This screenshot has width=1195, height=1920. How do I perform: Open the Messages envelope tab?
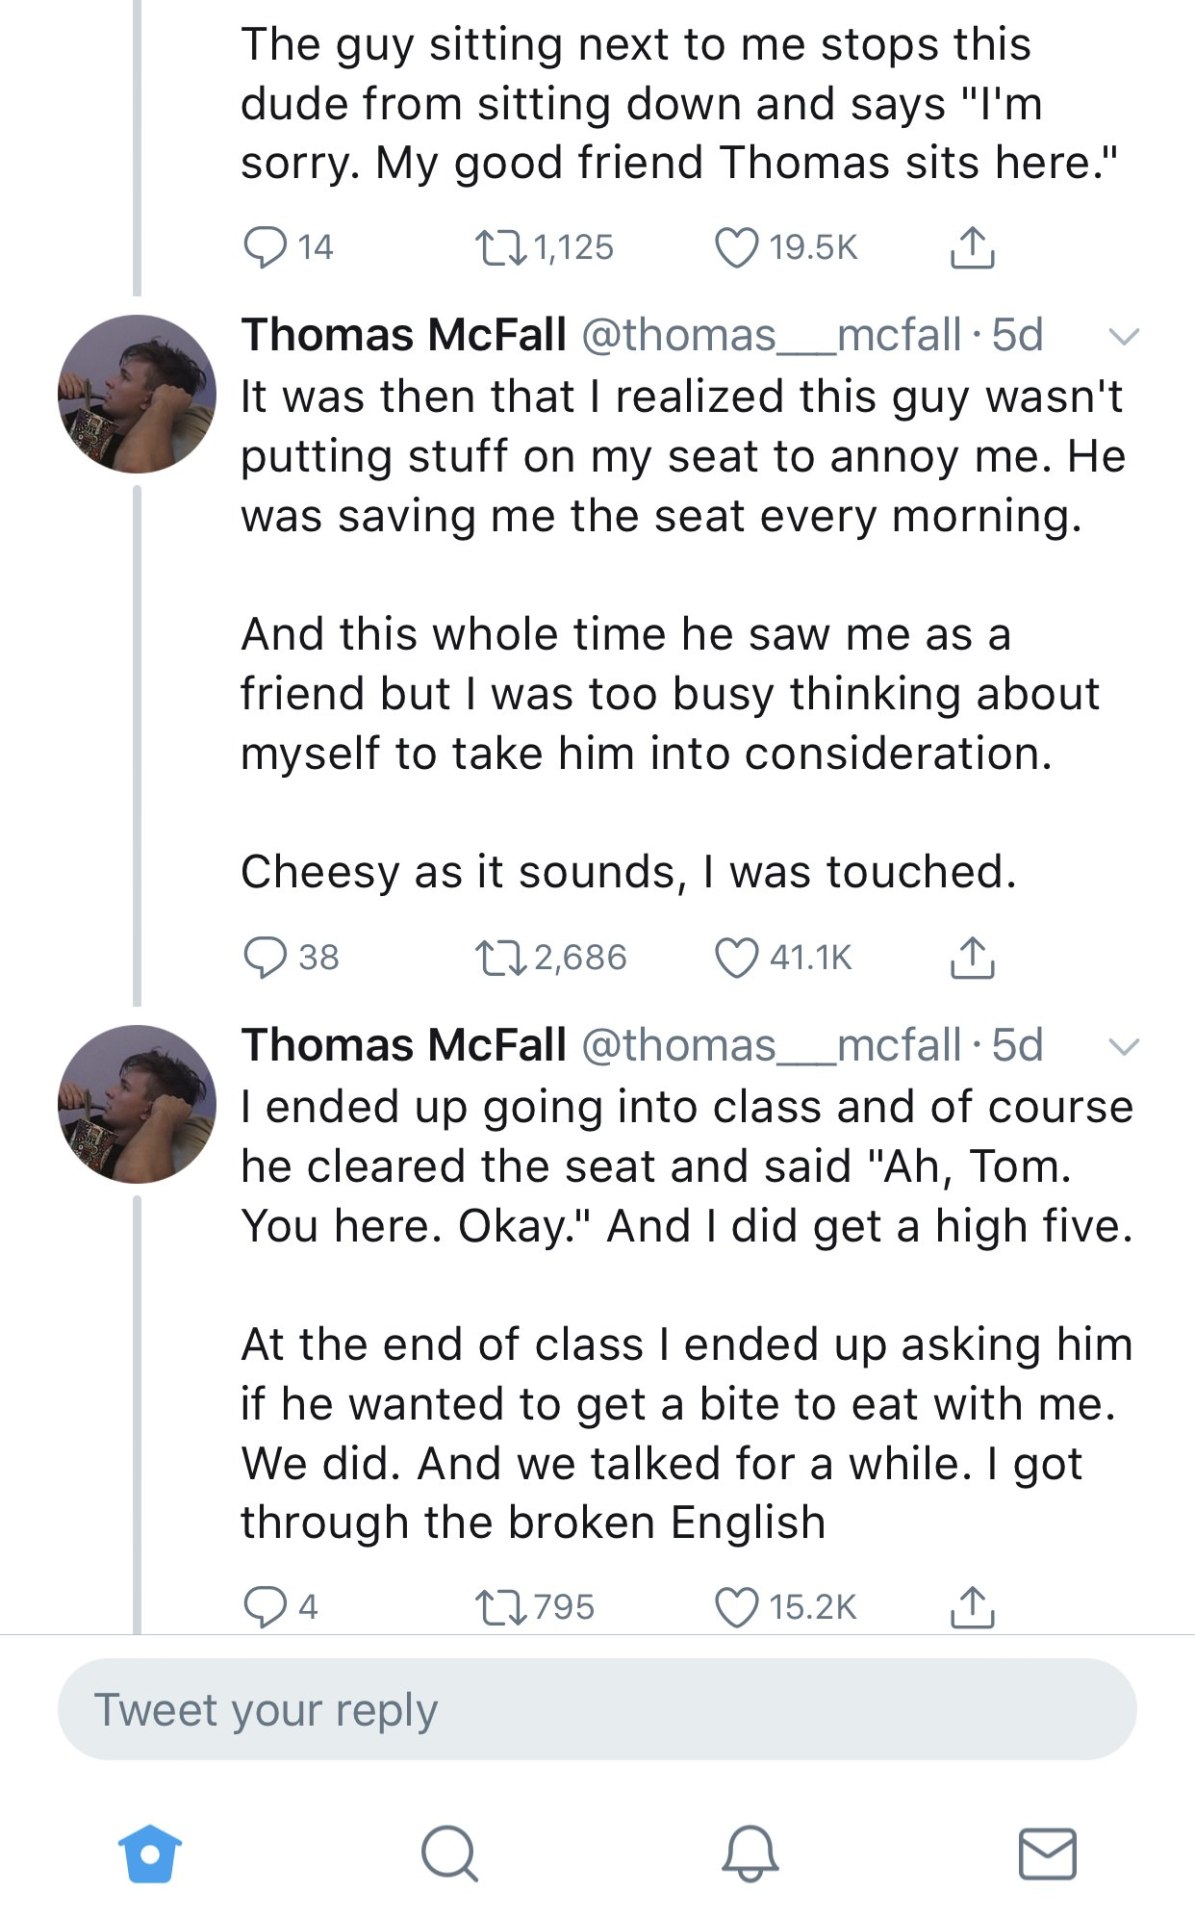pyautogui.click(x=1047, y=1853)
